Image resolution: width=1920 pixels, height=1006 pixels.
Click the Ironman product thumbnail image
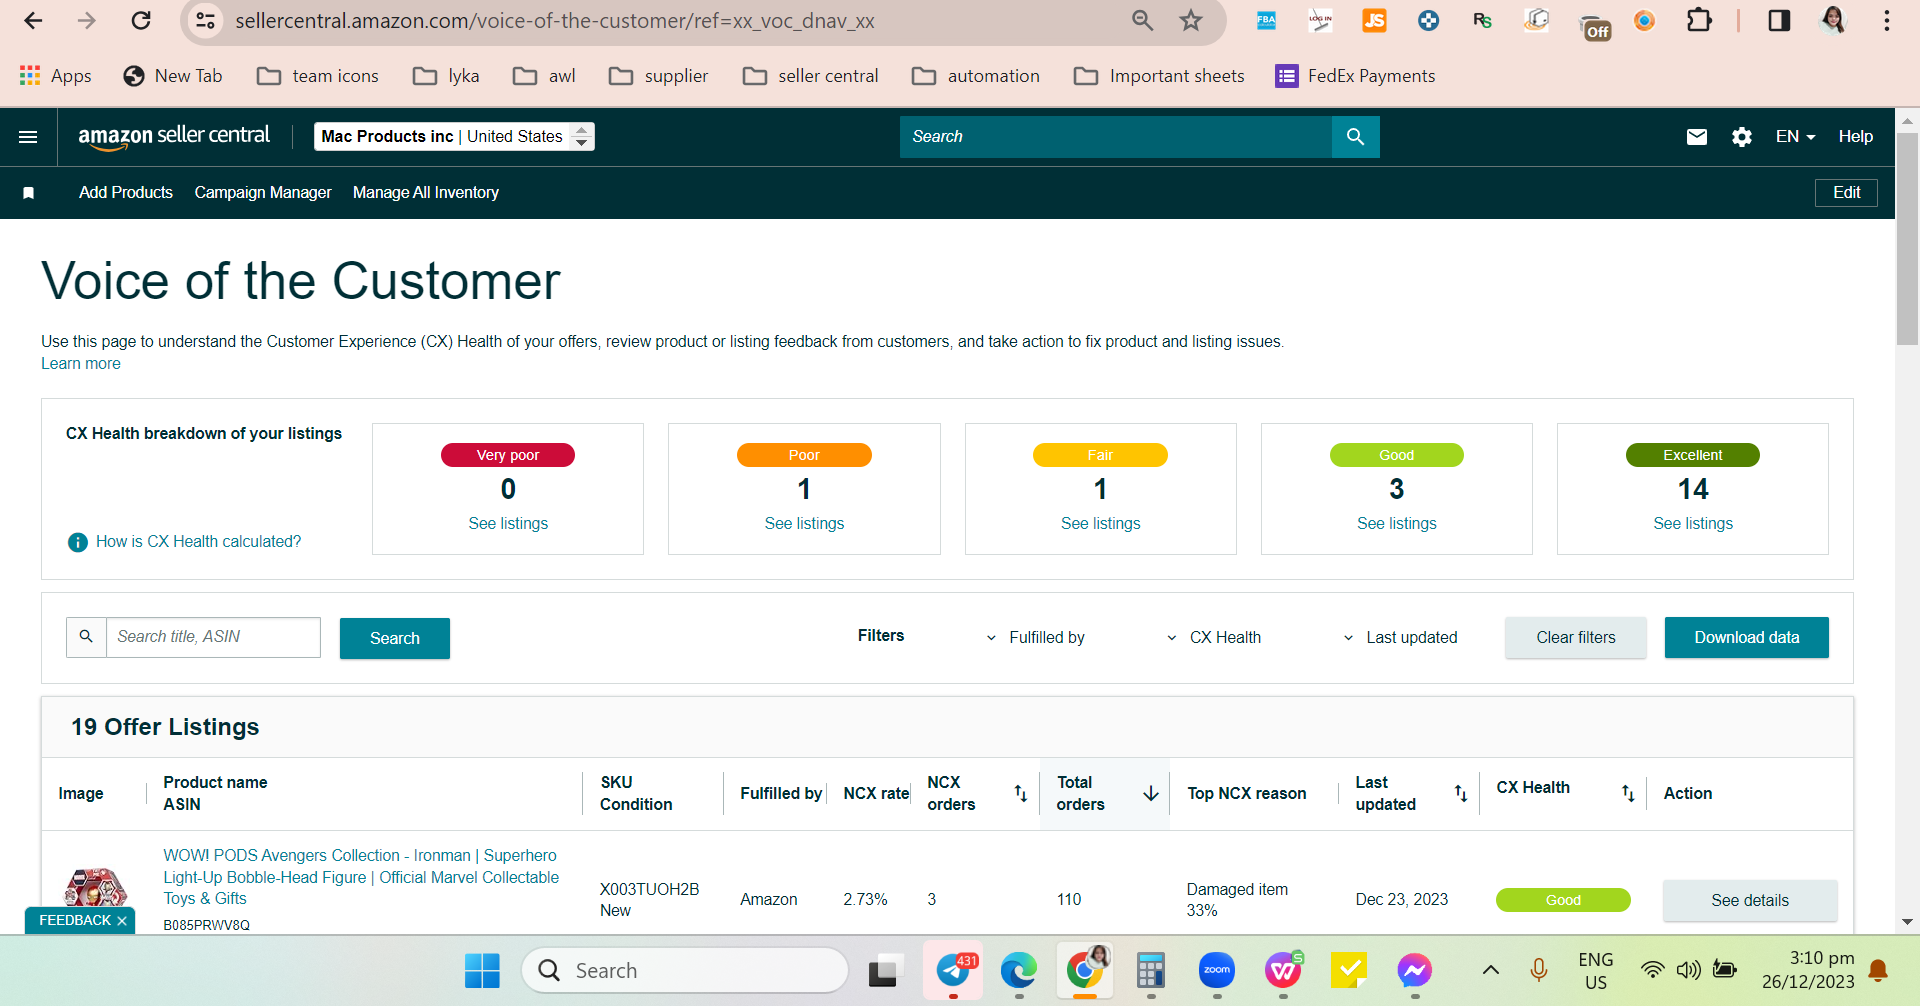coord(95,888)
